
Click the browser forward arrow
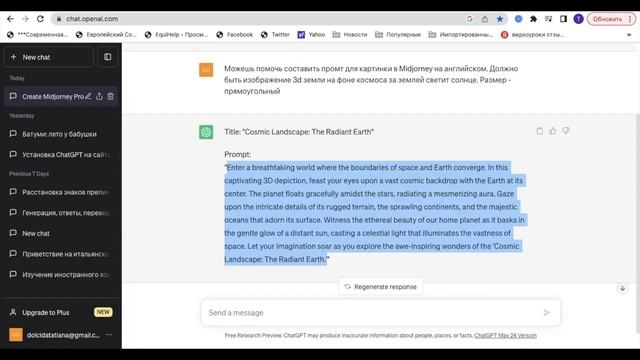coord(25,19)
